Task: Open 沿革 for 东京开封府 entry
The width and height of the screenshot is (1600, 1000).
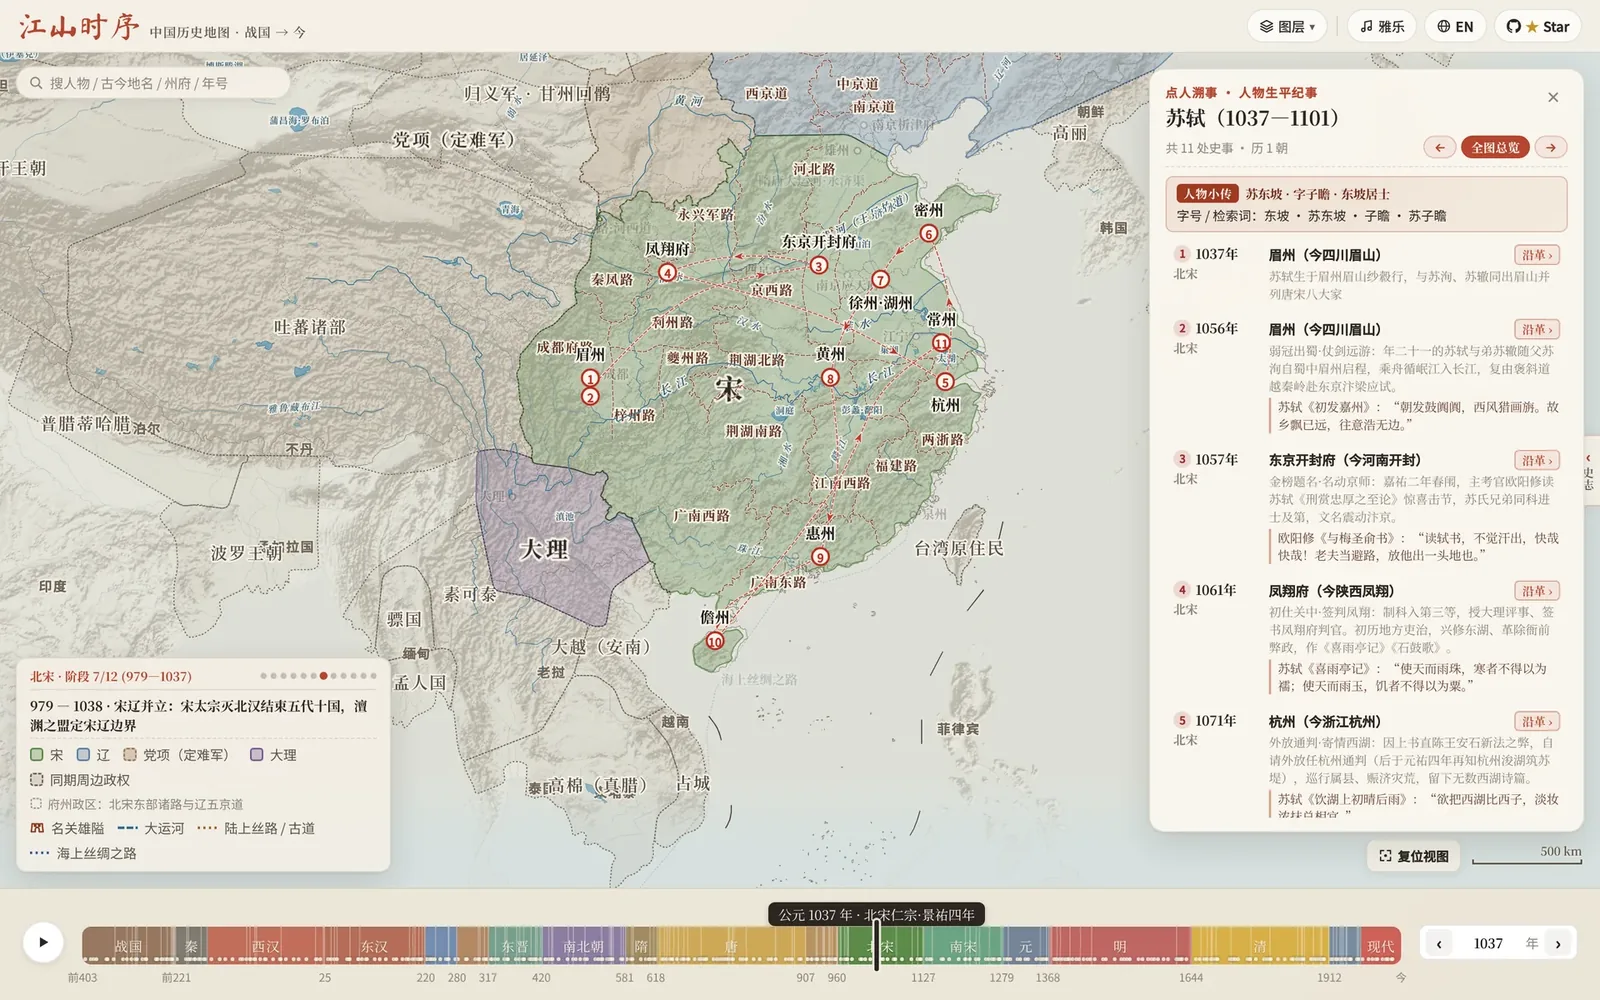Action: click(x=1537, y=460)
